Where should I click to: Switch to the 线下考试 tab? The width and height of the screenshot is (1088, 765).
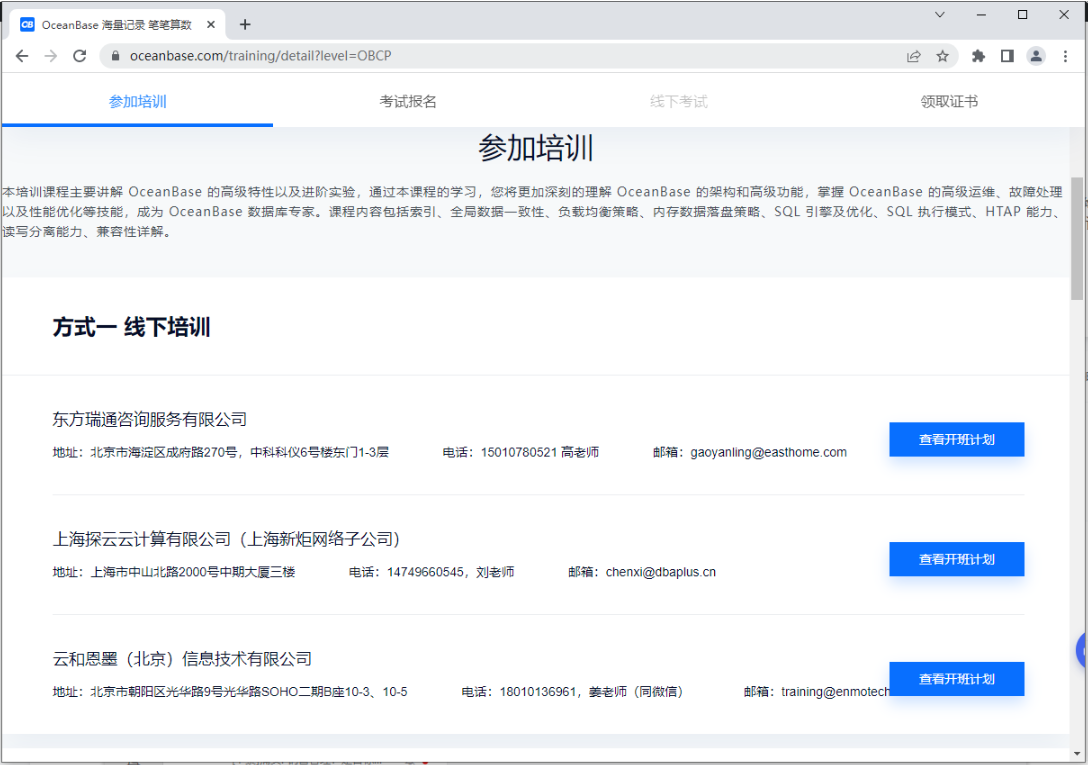click(x=679, y=102)
